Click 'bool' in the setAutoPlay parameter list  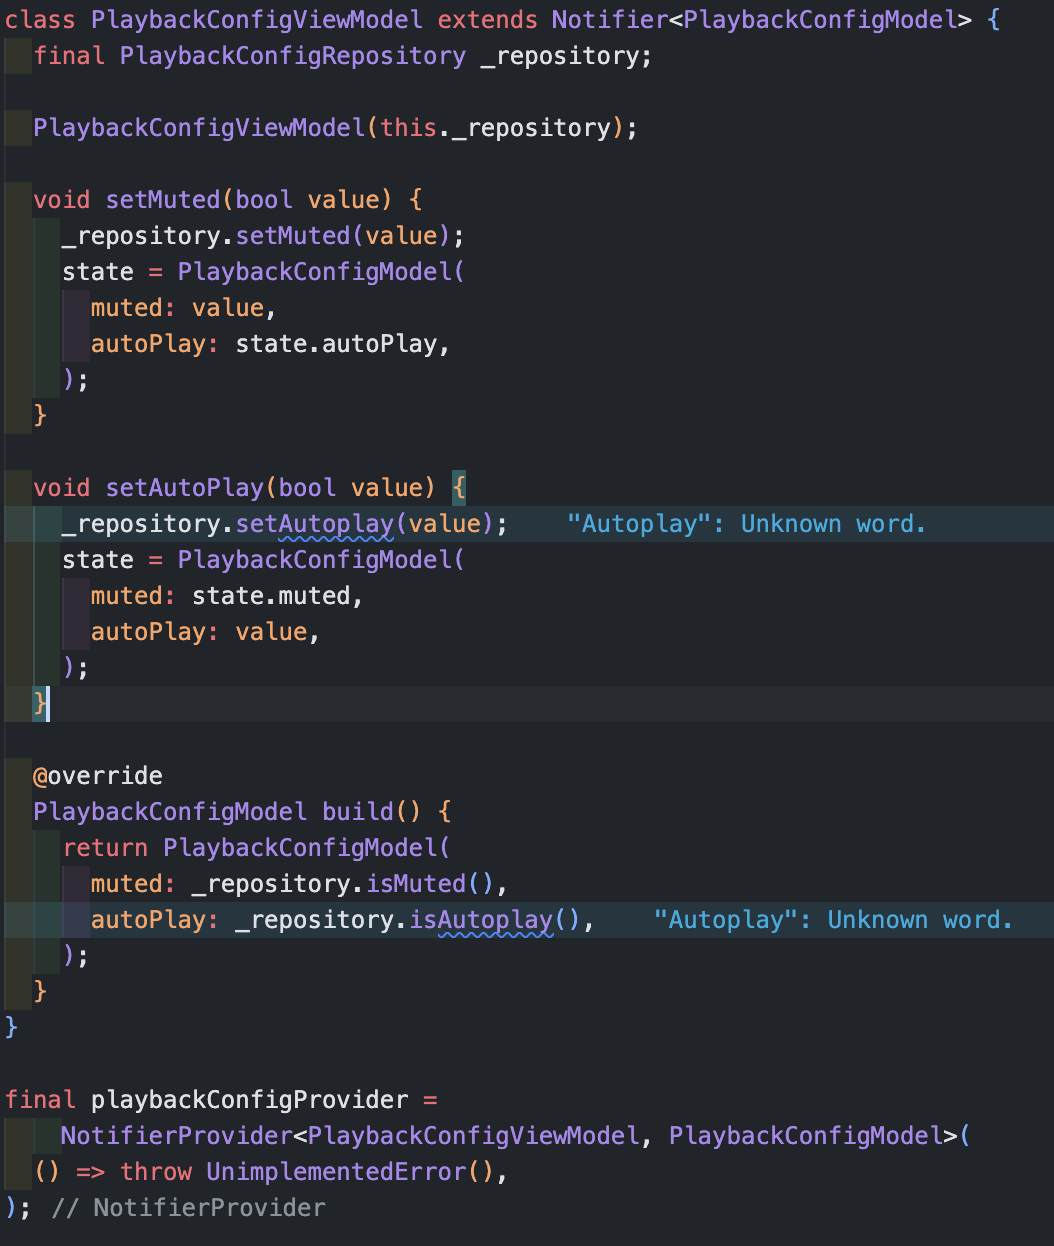coord(307,487)
